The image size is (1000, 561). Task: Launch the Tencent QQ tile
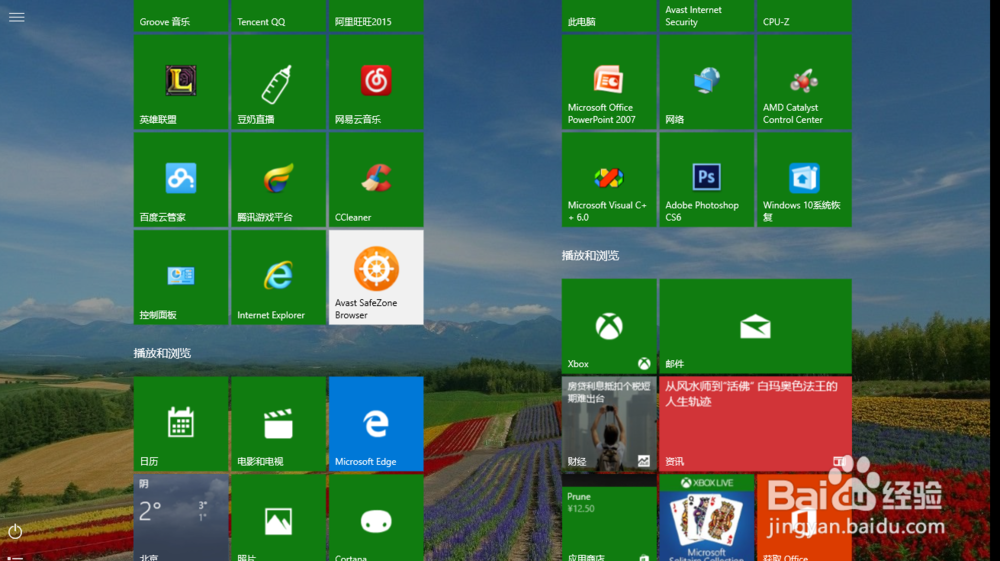[279, 15]
